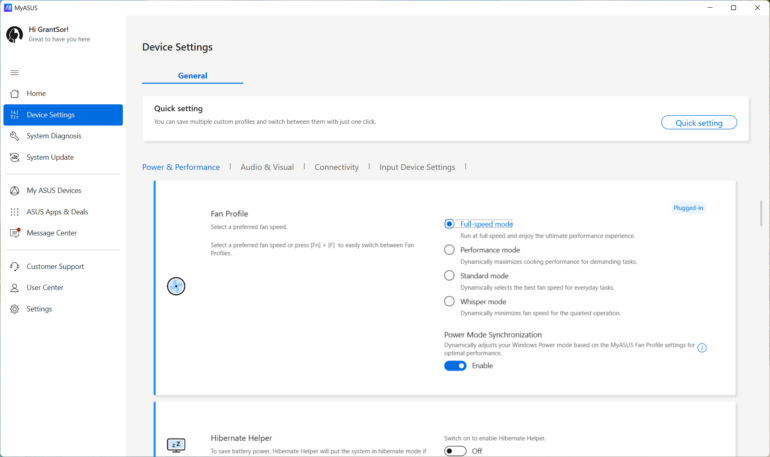The height and width of the screenshot is (457, 770).
Task: Click the Full-speed mode label link
Action: click(486, 224)
